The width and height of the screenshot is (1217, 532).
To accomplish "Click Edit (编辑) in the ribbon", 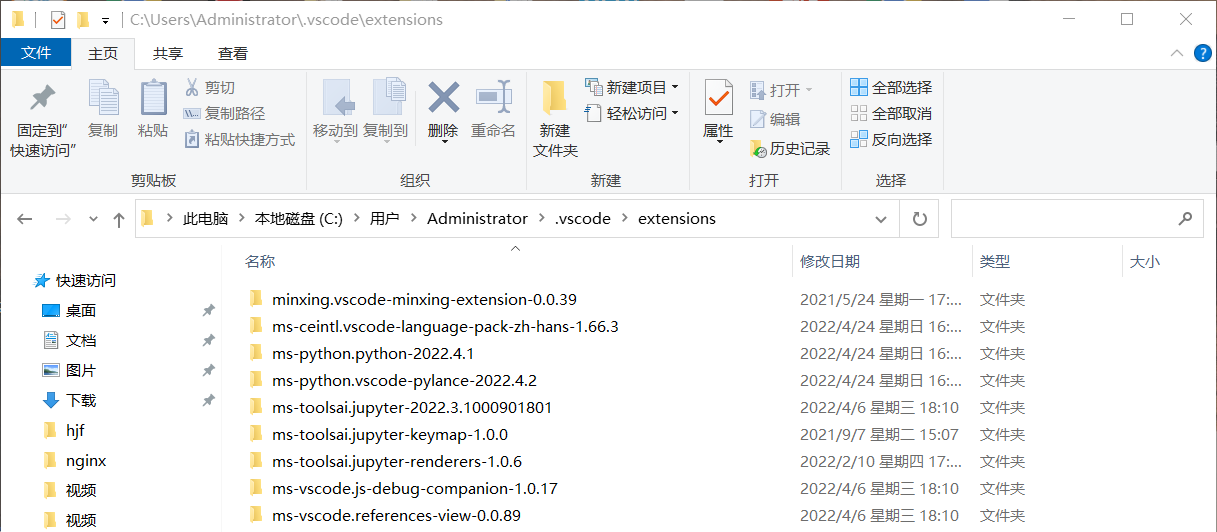I will coord(775,119).
